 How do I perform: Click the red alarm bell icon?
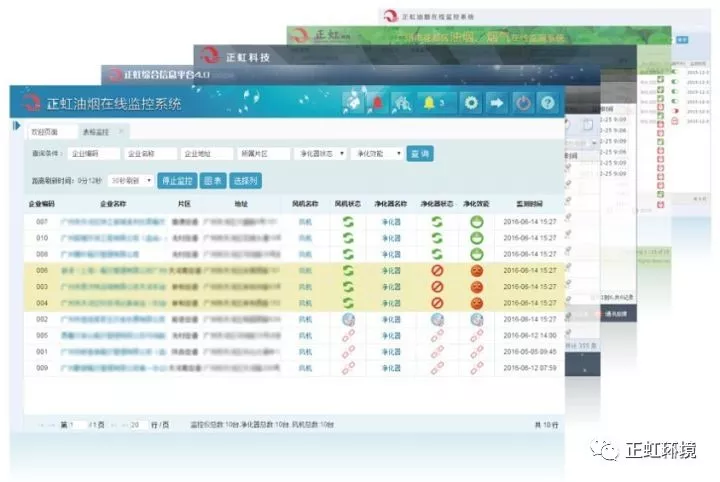pyautogui.click(x=377, y=103)
